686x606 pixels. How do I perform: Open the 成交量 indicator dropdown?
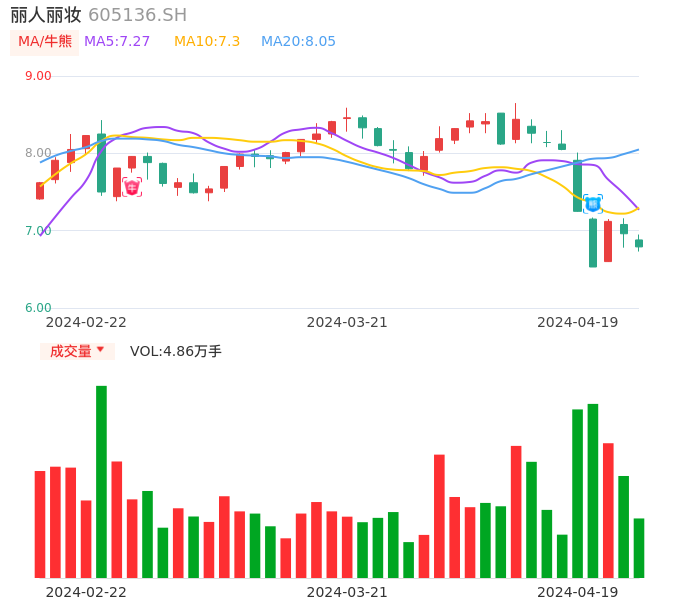tap(77, 351)
